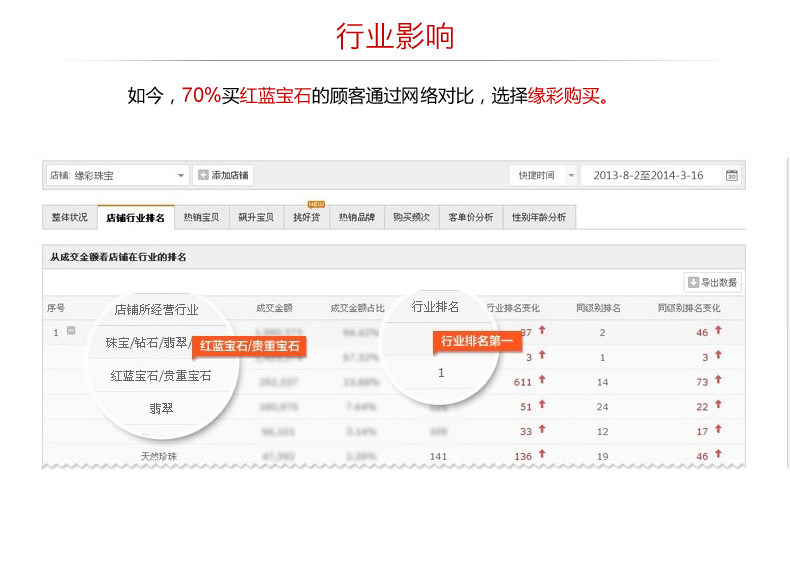
Task: Click the 翡翠 industry row
Action: [x=161, y=408]
